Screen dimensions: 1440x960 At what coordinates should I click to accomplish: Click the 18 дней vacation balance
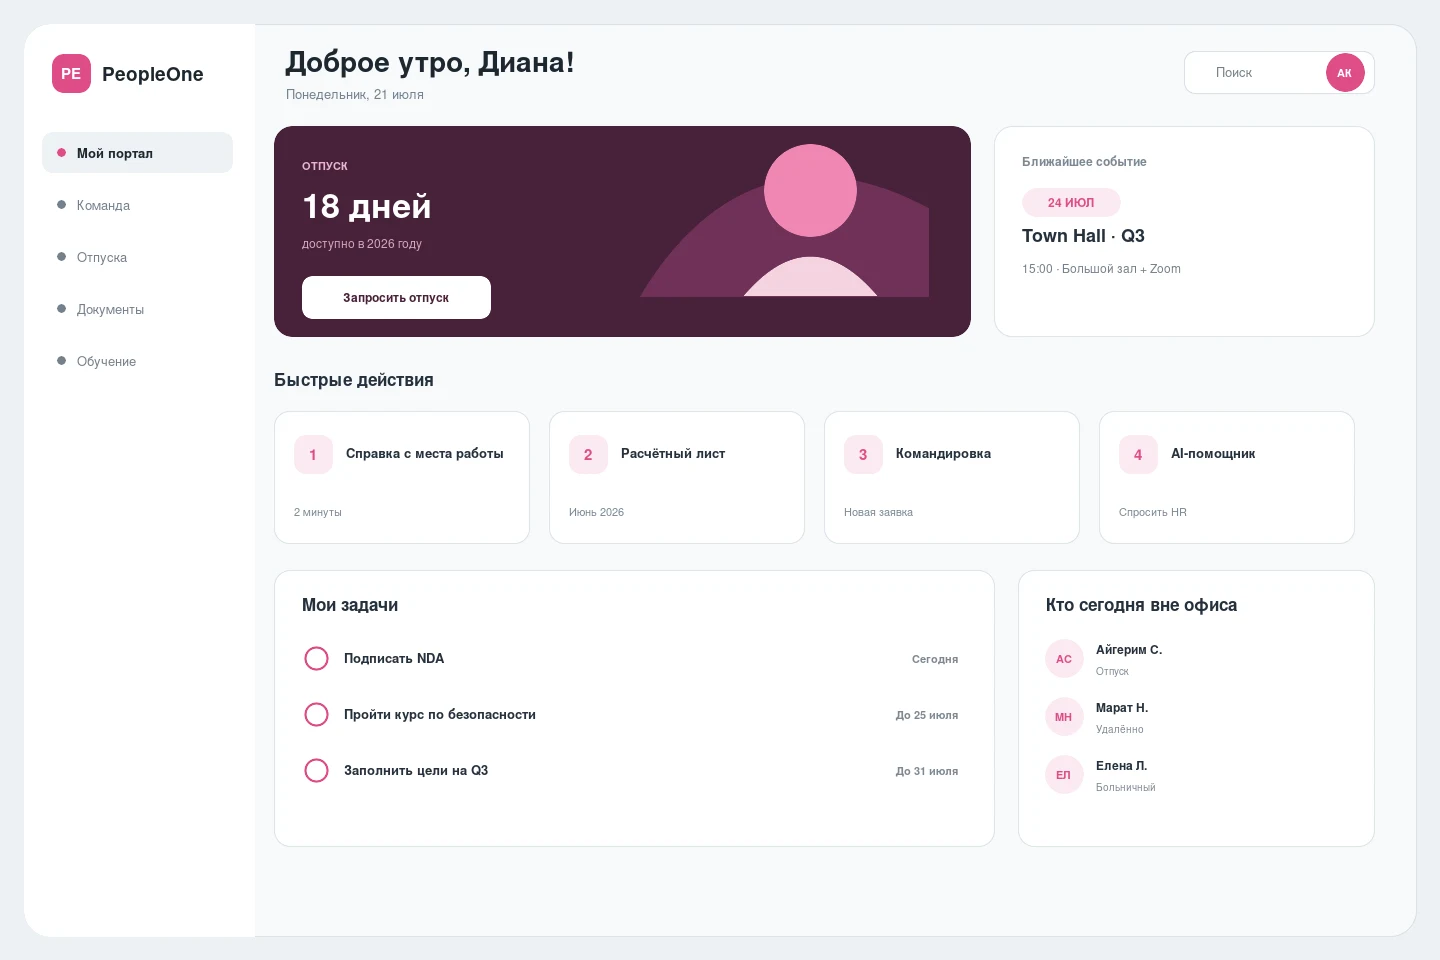pyautogui.click(x=367, y=206)
